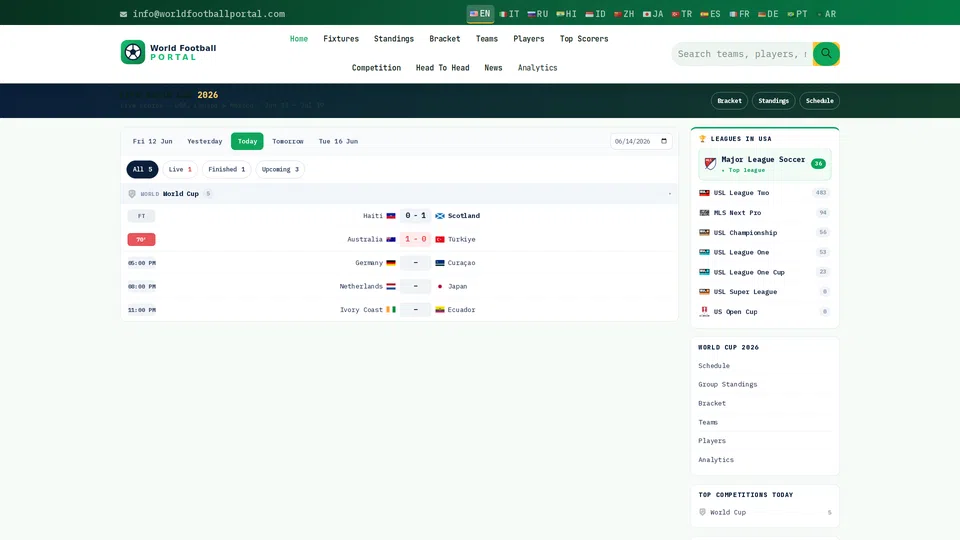Image resolution: width=960 pixels, height=540 pixels.
Task: Click the Australia flag icon
Action: click(x=391, y=239)
